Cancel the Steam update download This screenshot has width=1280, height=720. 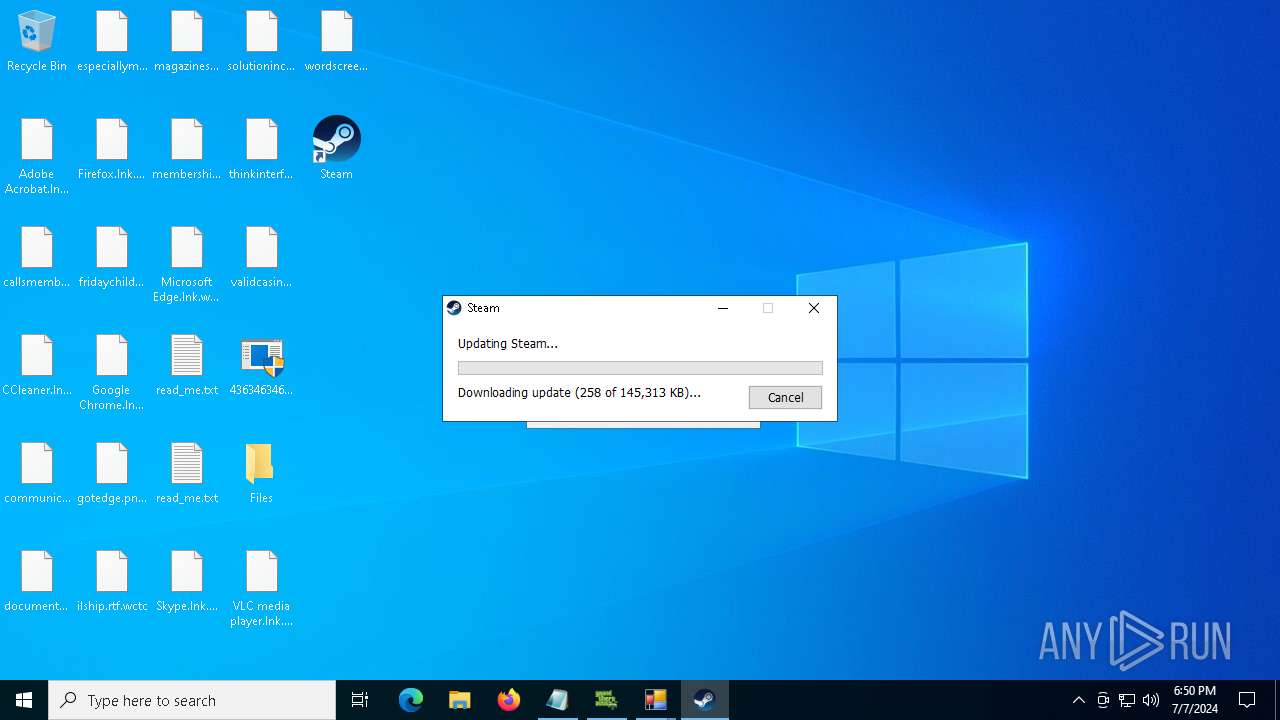click(785, 397)
